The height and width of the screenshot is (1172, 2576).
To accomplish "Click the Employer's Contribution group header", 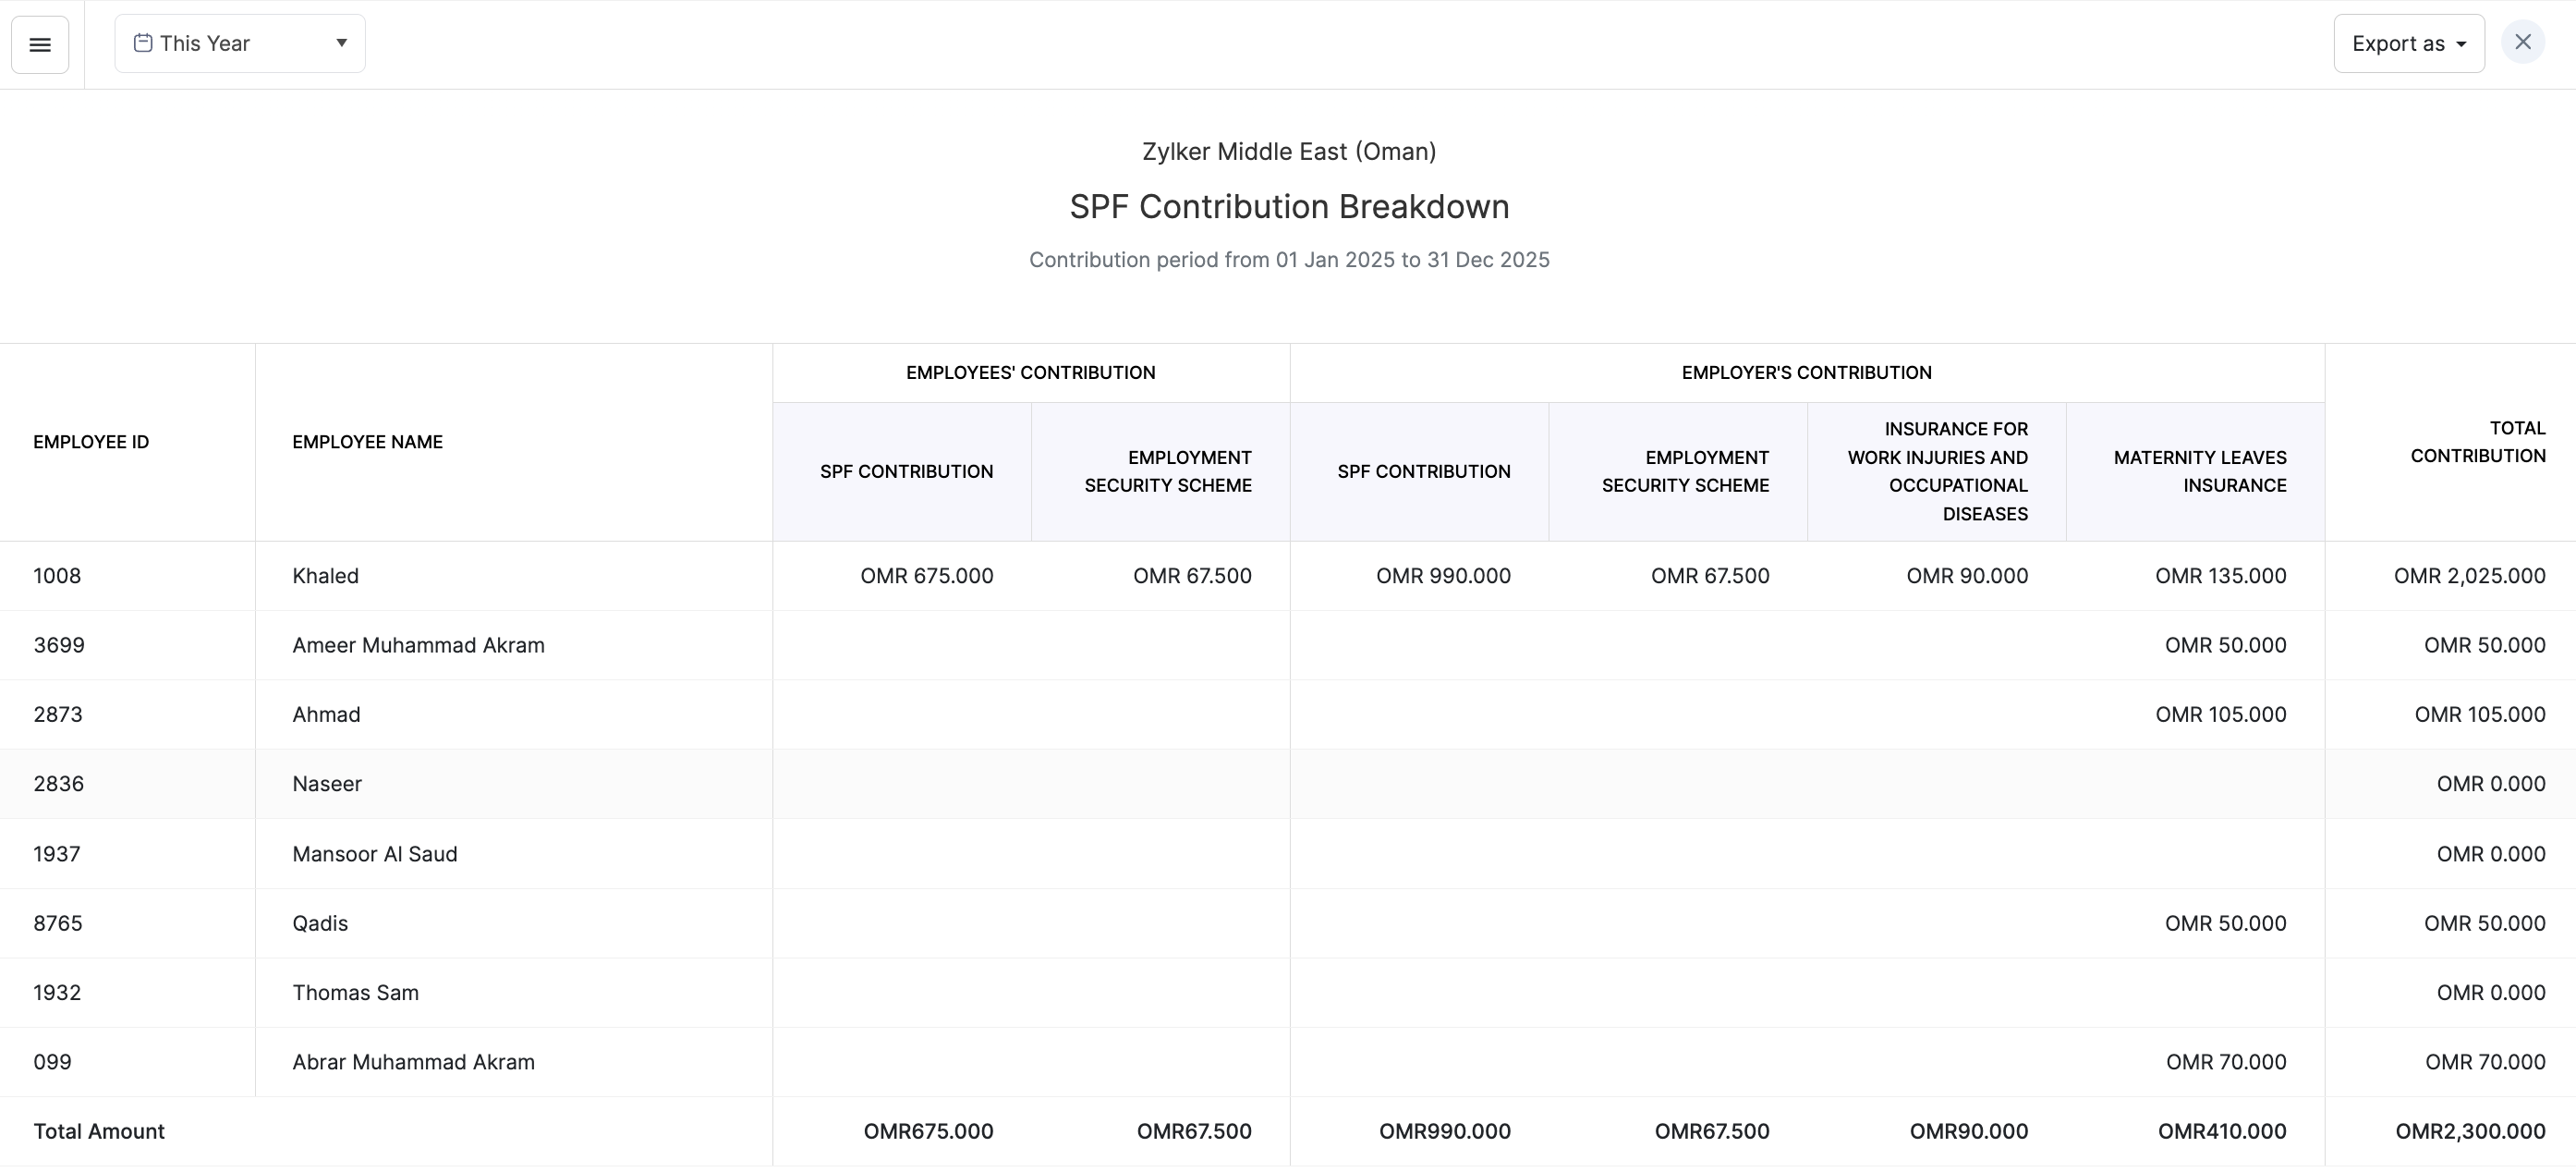I will [x=1806, y=373].
